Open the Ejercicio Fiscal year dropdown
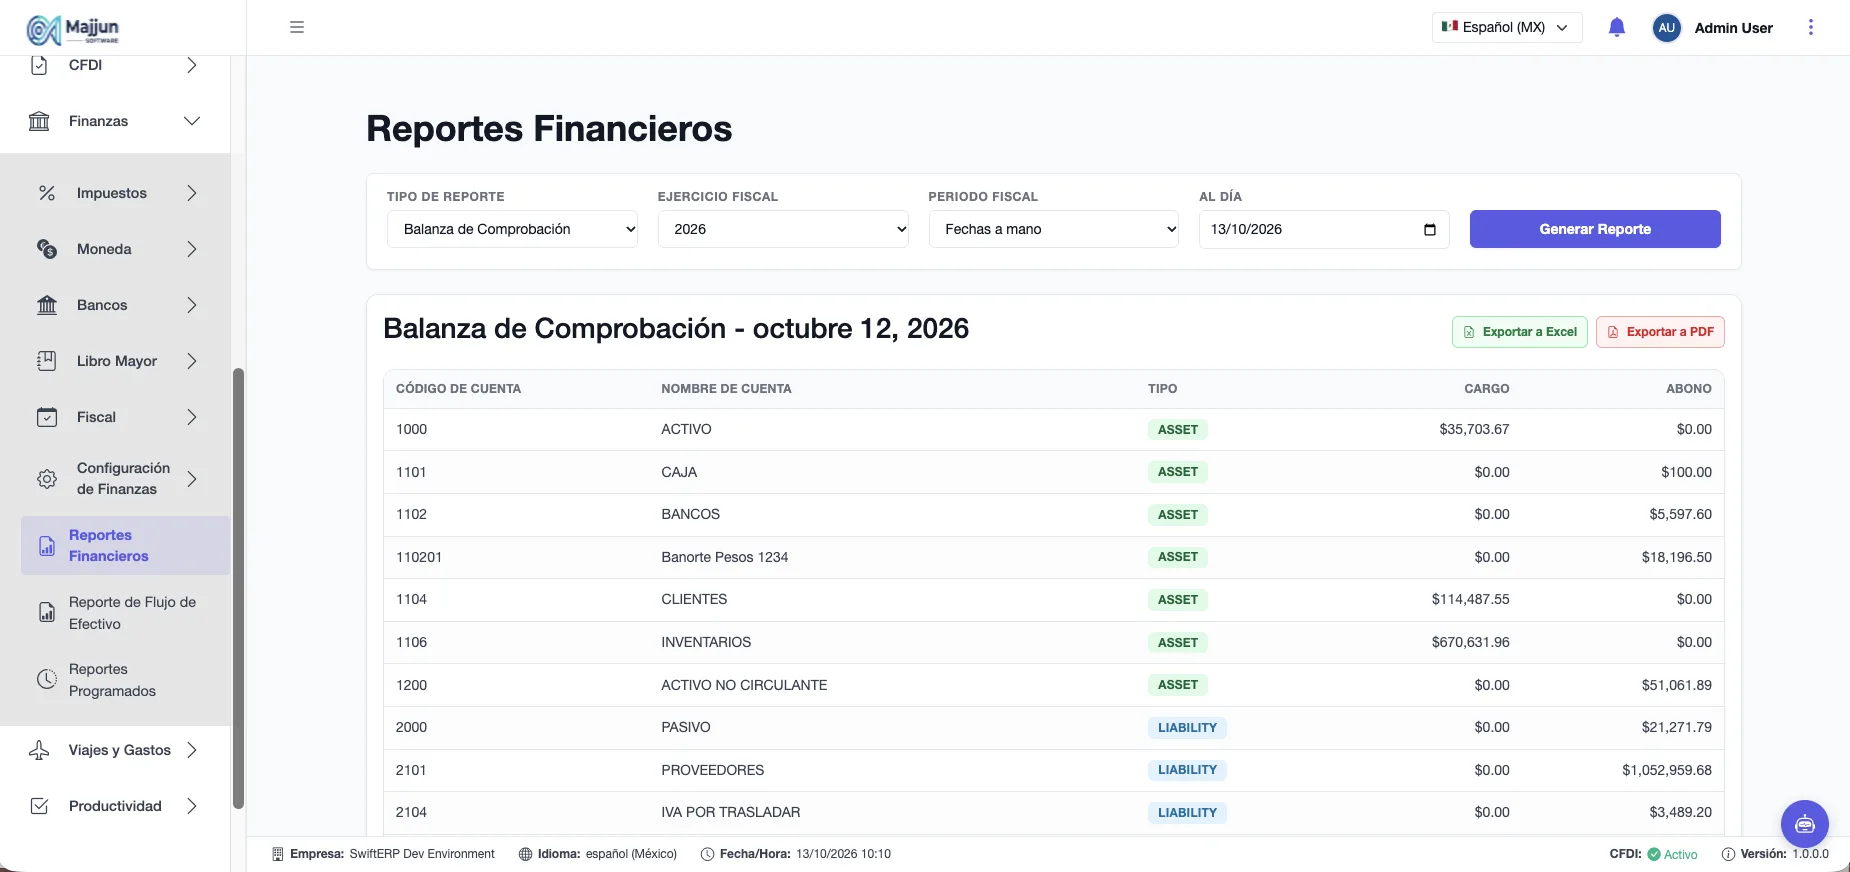Image resolution: width=1850 pixels, height=872 pixels. (x=783, y=229)
